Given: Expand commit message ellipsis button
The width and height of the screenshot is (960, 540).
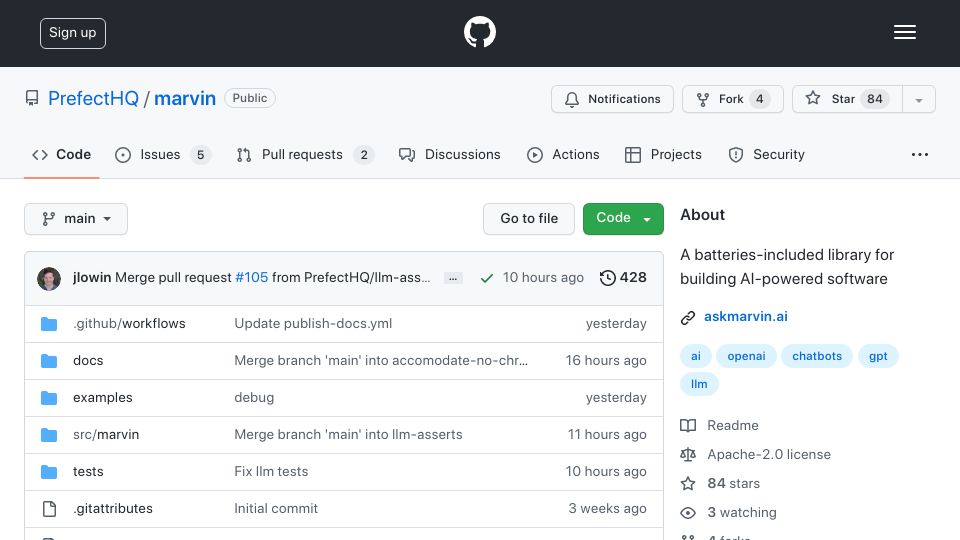Looking at the screenshot, I should (453, 279).
